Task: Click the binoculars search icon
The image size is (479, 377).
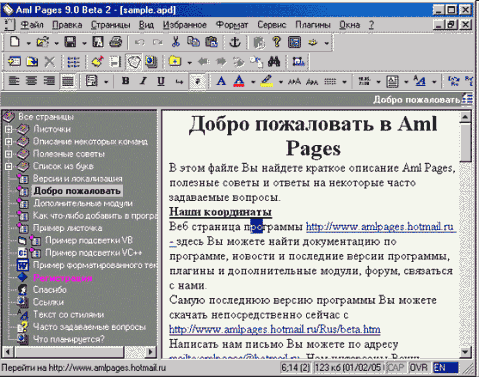Action: point(274,62)
